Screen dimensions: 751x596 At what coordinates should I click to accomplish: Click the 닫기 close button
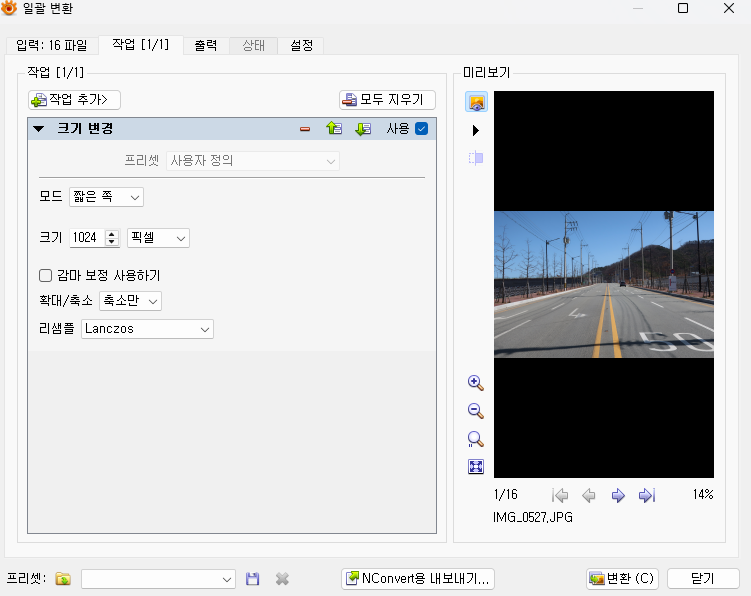703,578
